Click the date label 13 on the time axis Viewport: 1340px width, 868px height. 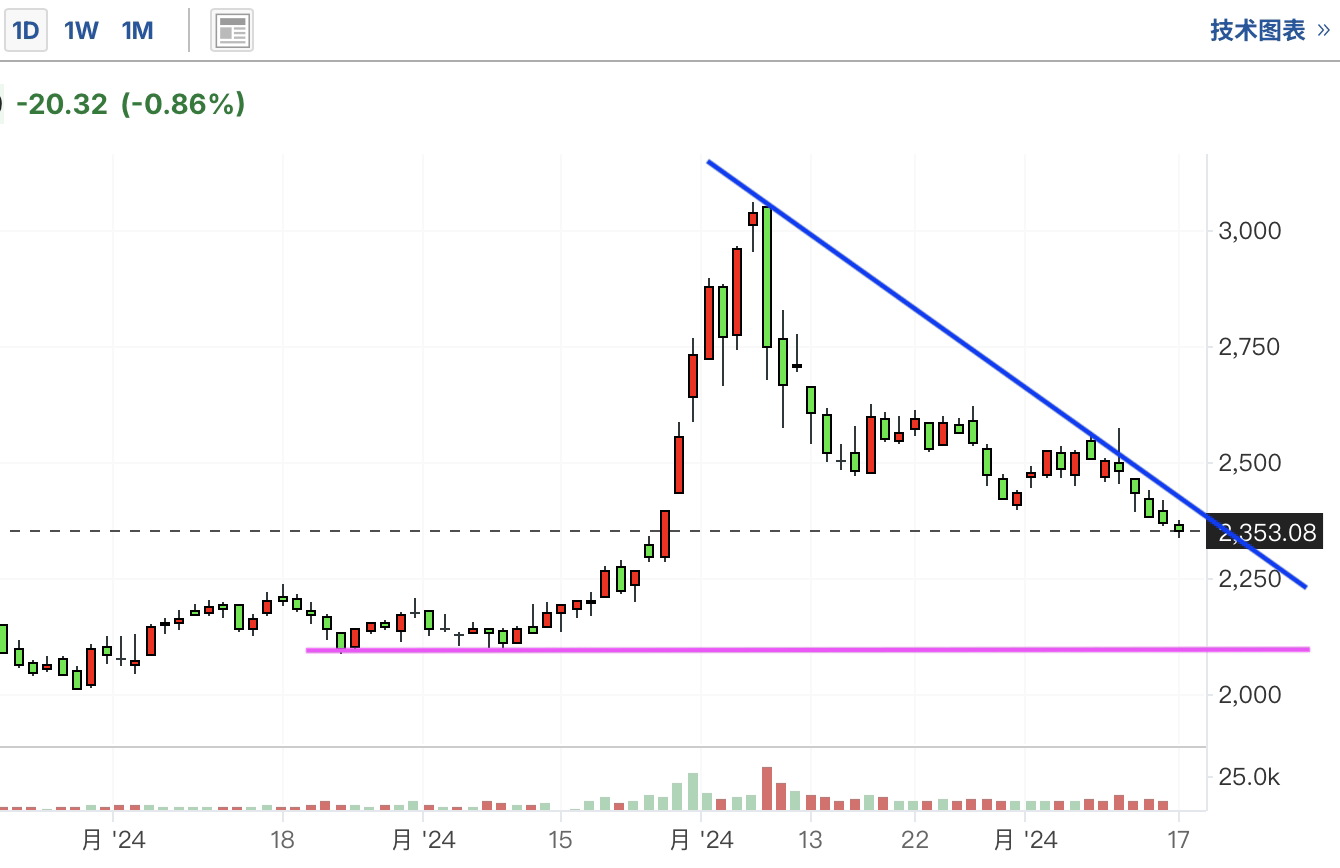click(x=809, y=840)
